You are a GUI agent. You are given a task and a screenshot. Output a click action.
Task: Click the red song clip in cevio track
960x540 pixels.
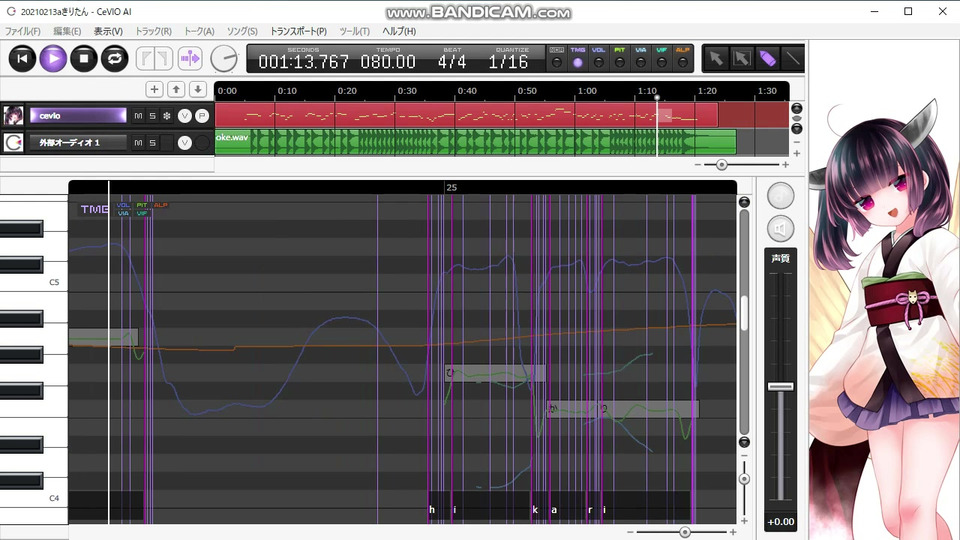466,115
